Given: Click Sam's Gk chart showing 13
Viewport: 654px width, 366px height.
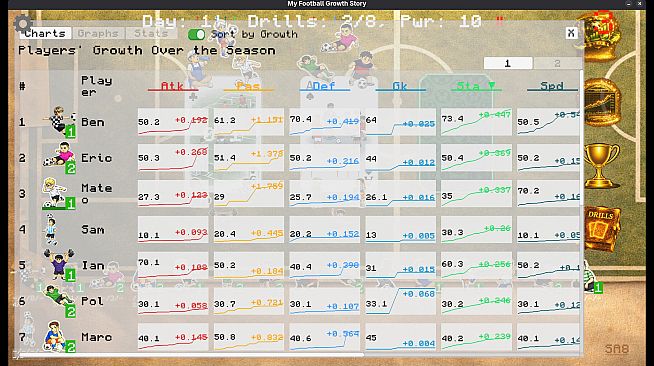Looking at the screenshot, I should 400,229.
